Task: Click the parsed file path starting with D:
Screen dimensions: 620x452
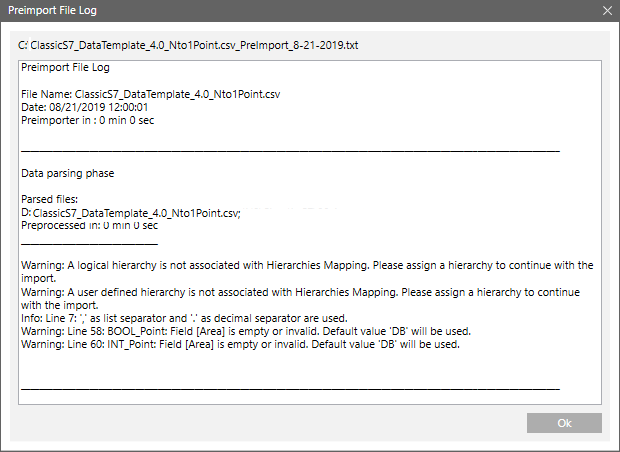Action: coord(132,213)
